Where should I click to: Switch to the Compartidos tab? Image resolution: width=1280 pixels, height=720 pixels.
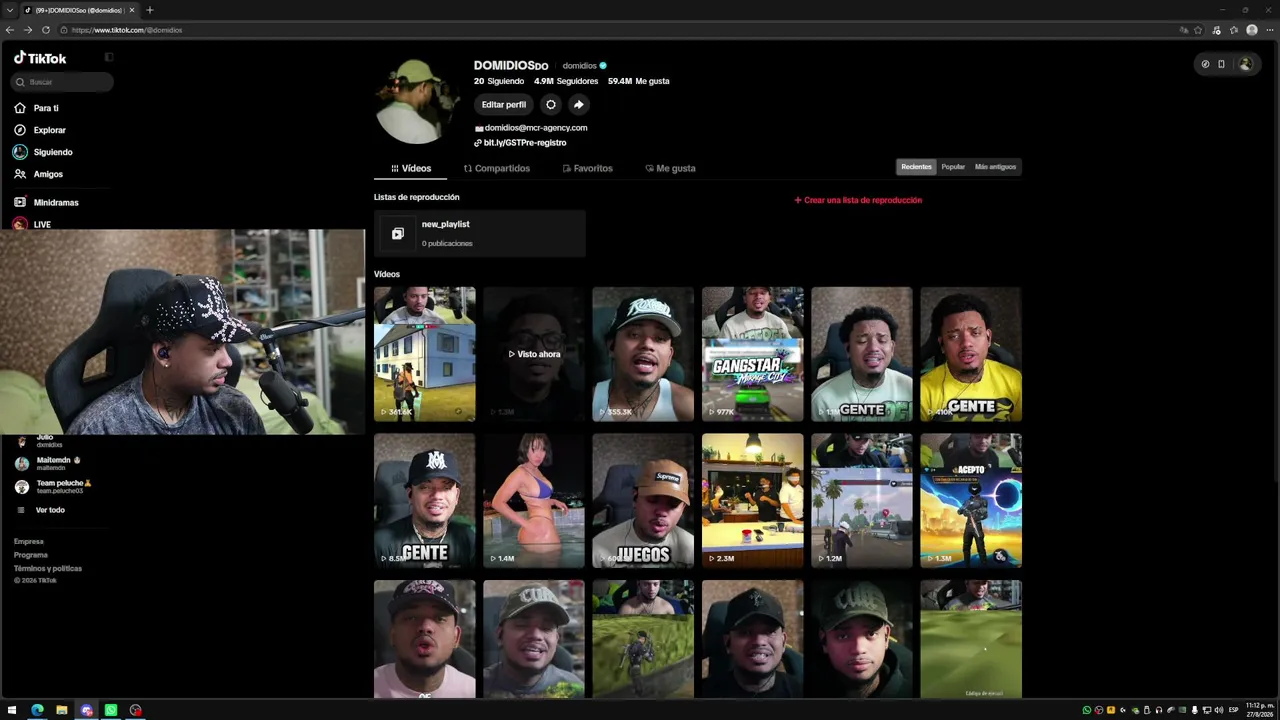tap(497, 168)
